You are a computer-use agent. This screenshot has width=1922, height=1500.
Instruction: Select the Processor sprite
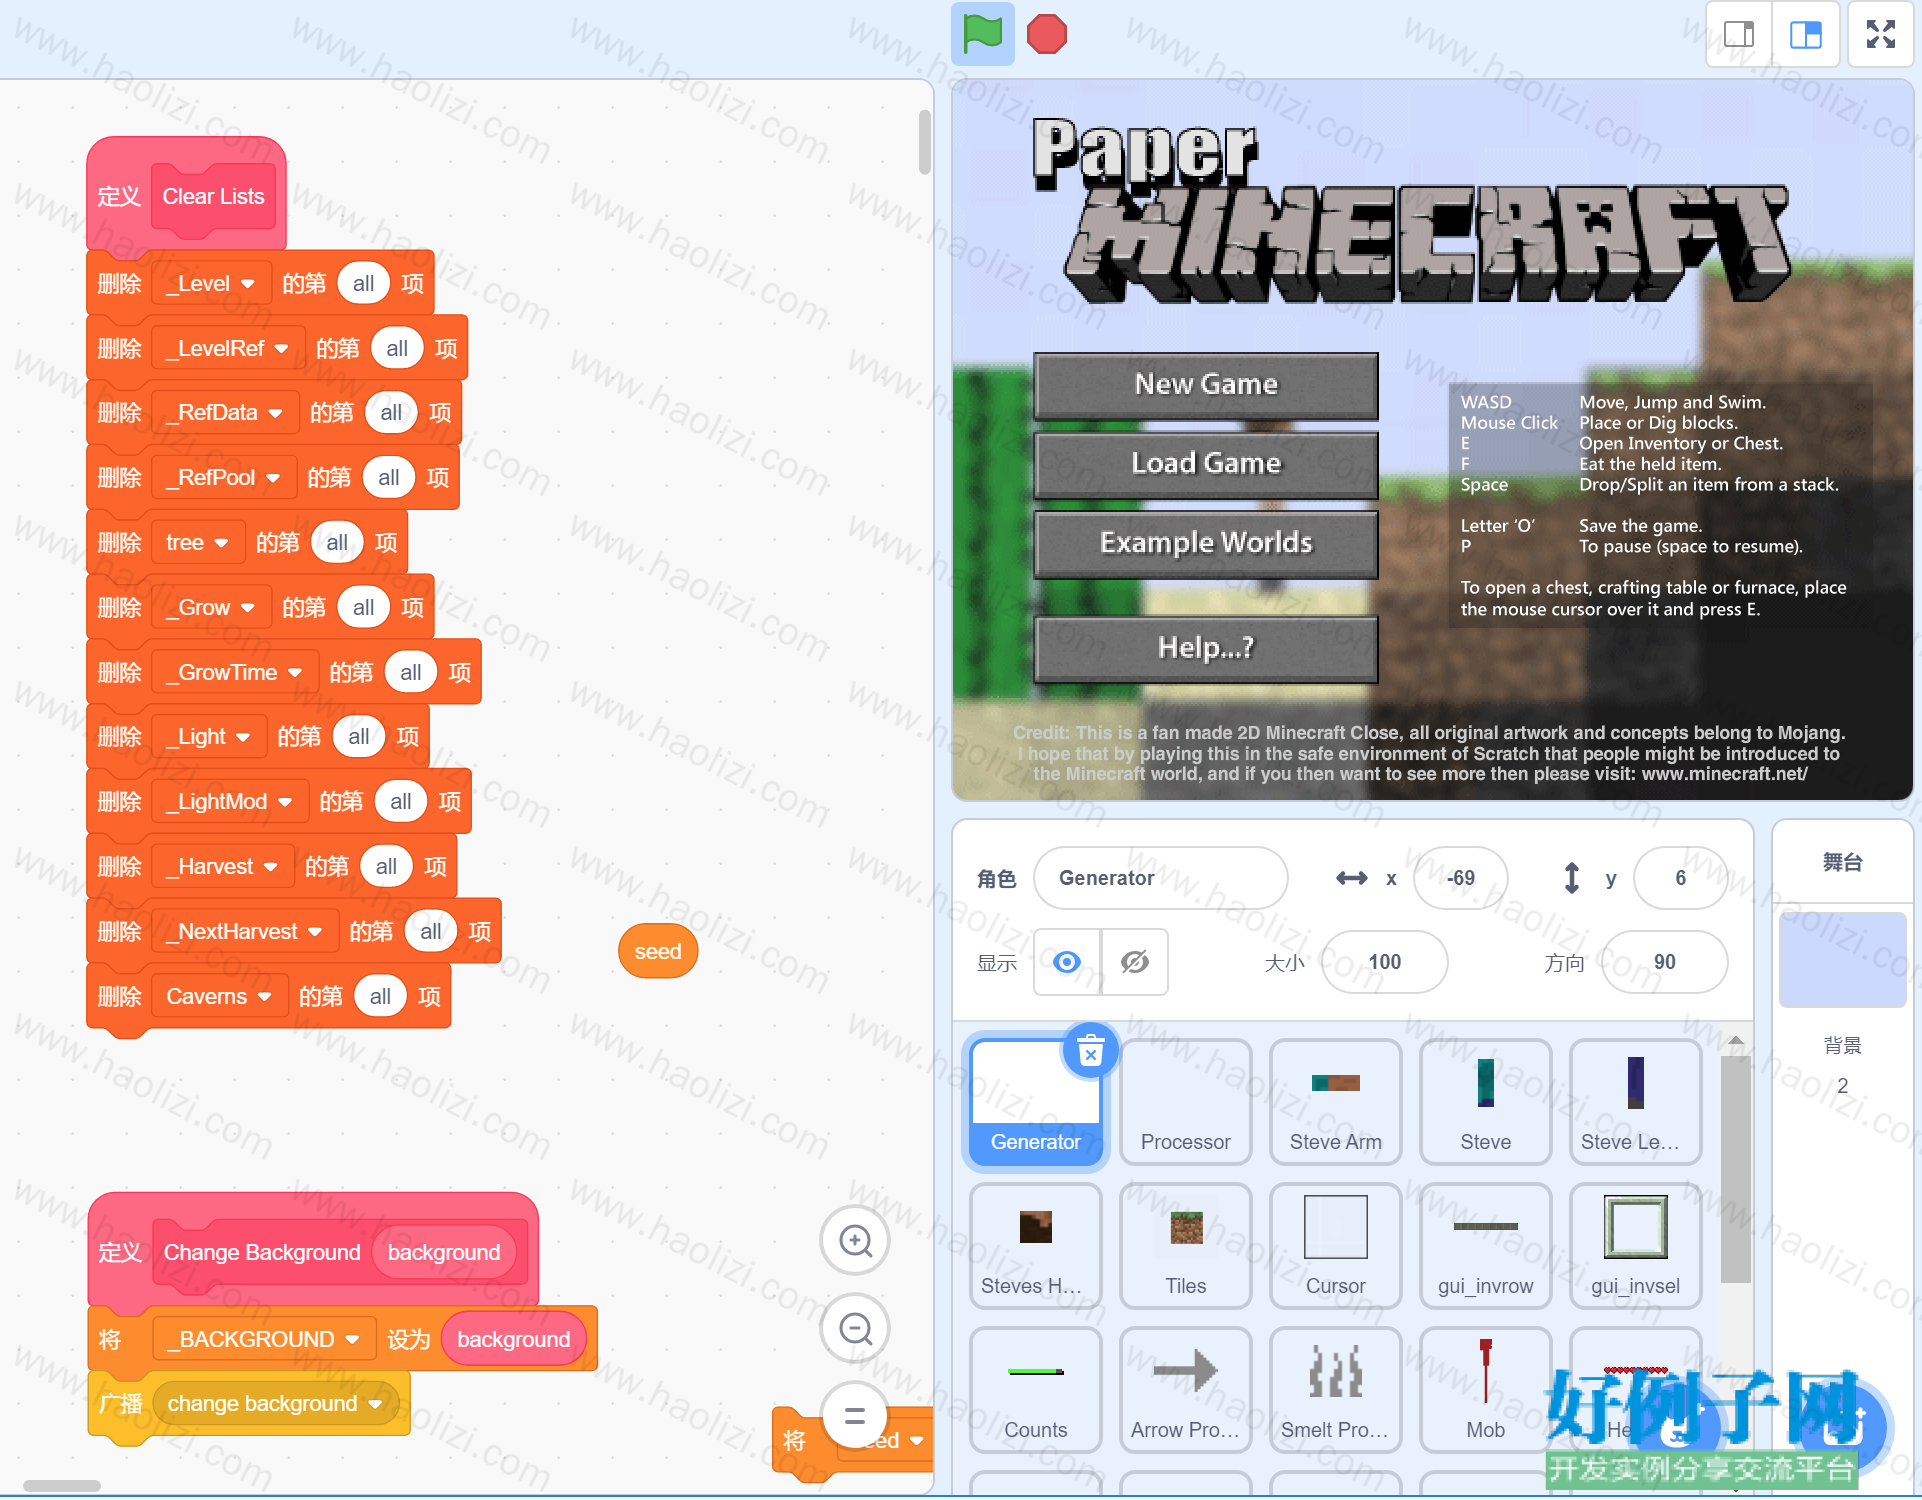click(x=1186, y=1101)
